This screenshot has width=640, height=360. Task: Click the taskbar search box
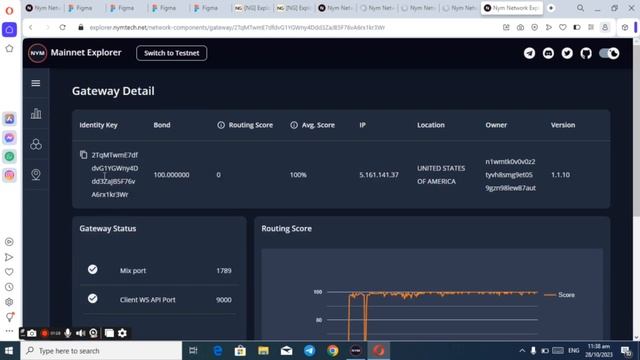101,351
